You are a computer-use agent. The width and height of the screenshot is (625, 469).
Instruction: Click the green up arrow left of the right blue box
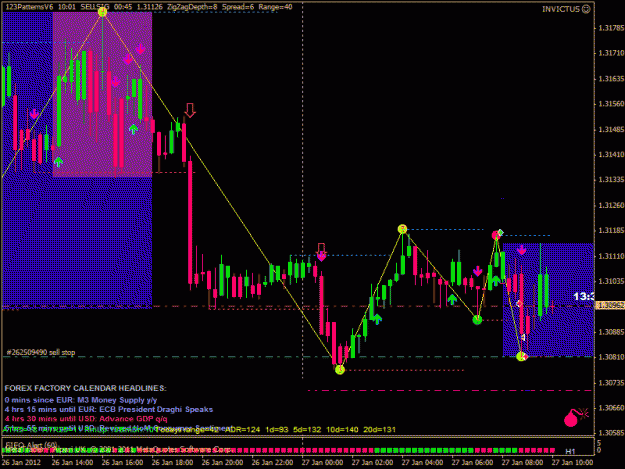(x=495, y=281)
